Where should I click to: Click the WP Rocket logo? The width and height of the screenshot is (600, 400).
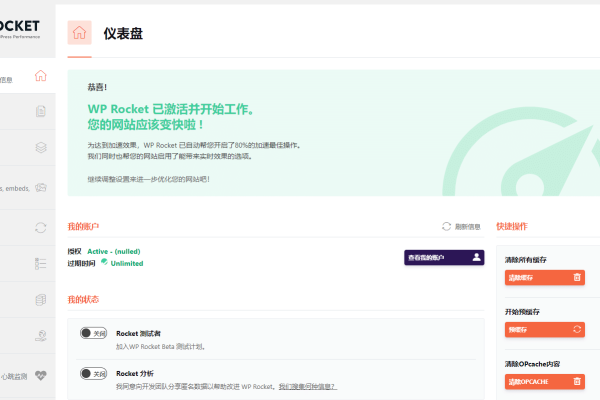click(20, 24)
